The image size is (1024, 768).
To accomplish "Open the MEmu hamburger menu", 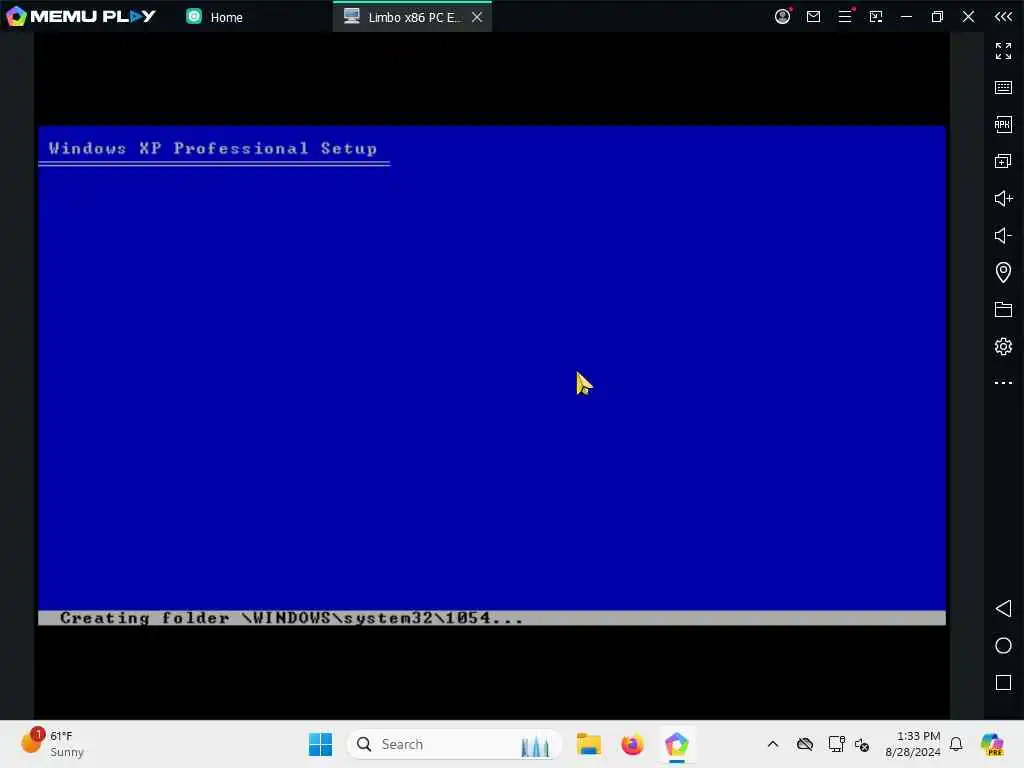I will pyautogui.click(x=845, y=16).
